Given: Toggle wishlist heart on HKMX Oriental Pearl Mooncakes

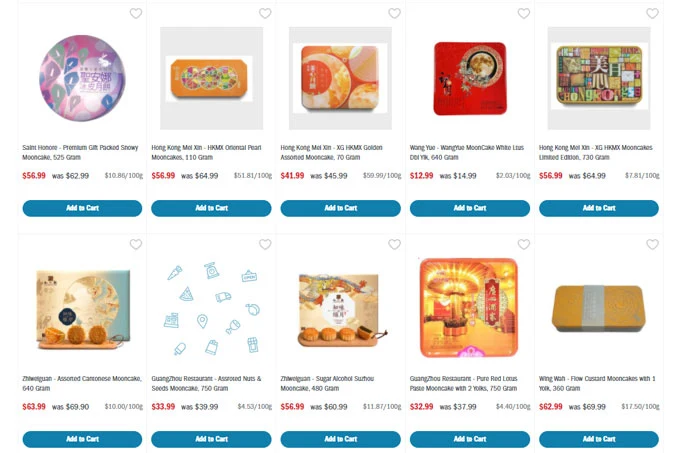Looking at the screenshot, I should pyautogui.click(x=265, y=13).
